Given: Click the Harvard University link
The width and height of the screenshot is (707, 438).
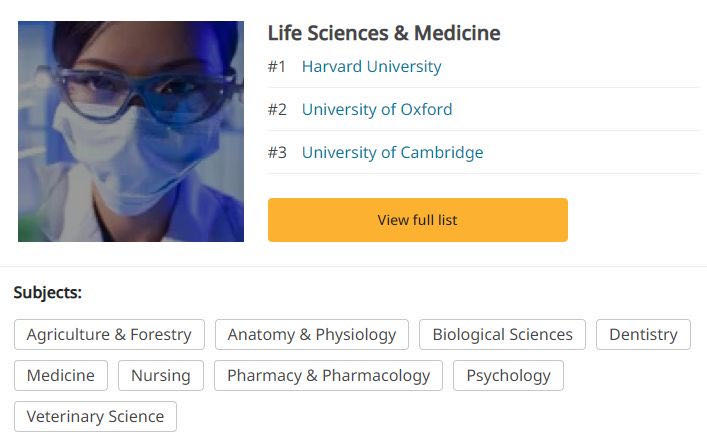Looking at the screenshot, I should click(x=371, y=67).
